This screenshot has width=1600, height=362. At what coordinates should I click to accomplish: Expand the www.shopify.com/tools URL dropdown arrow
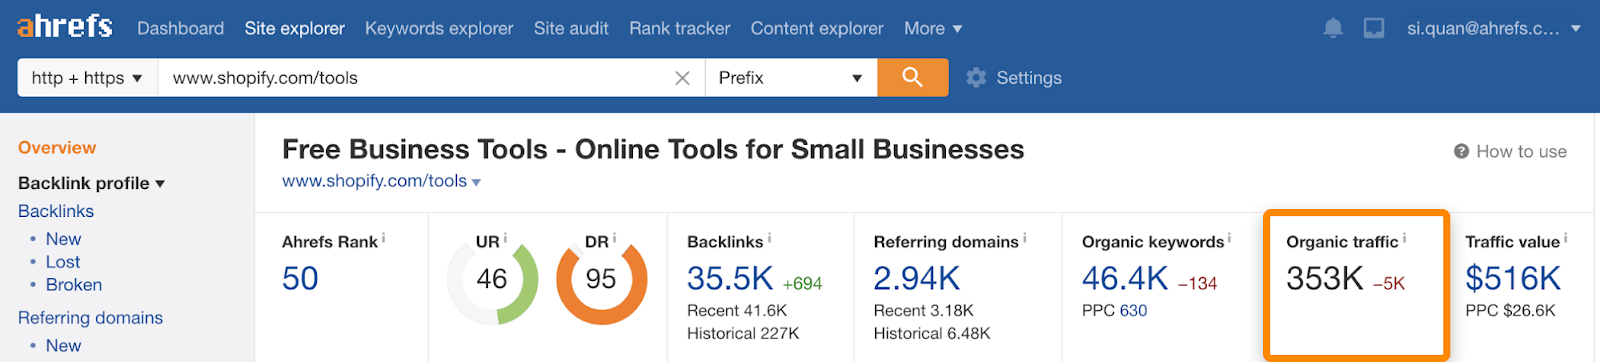(x=476, y=182)
